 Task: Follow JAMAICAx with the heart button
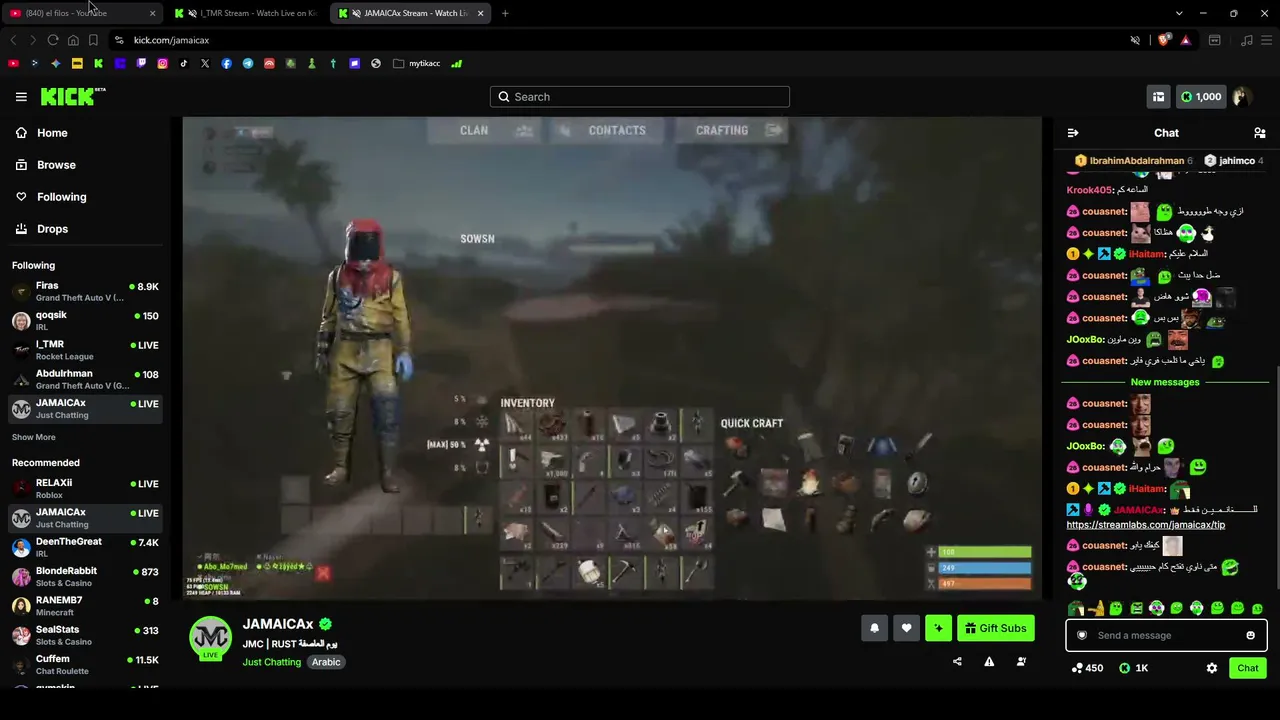906,628
